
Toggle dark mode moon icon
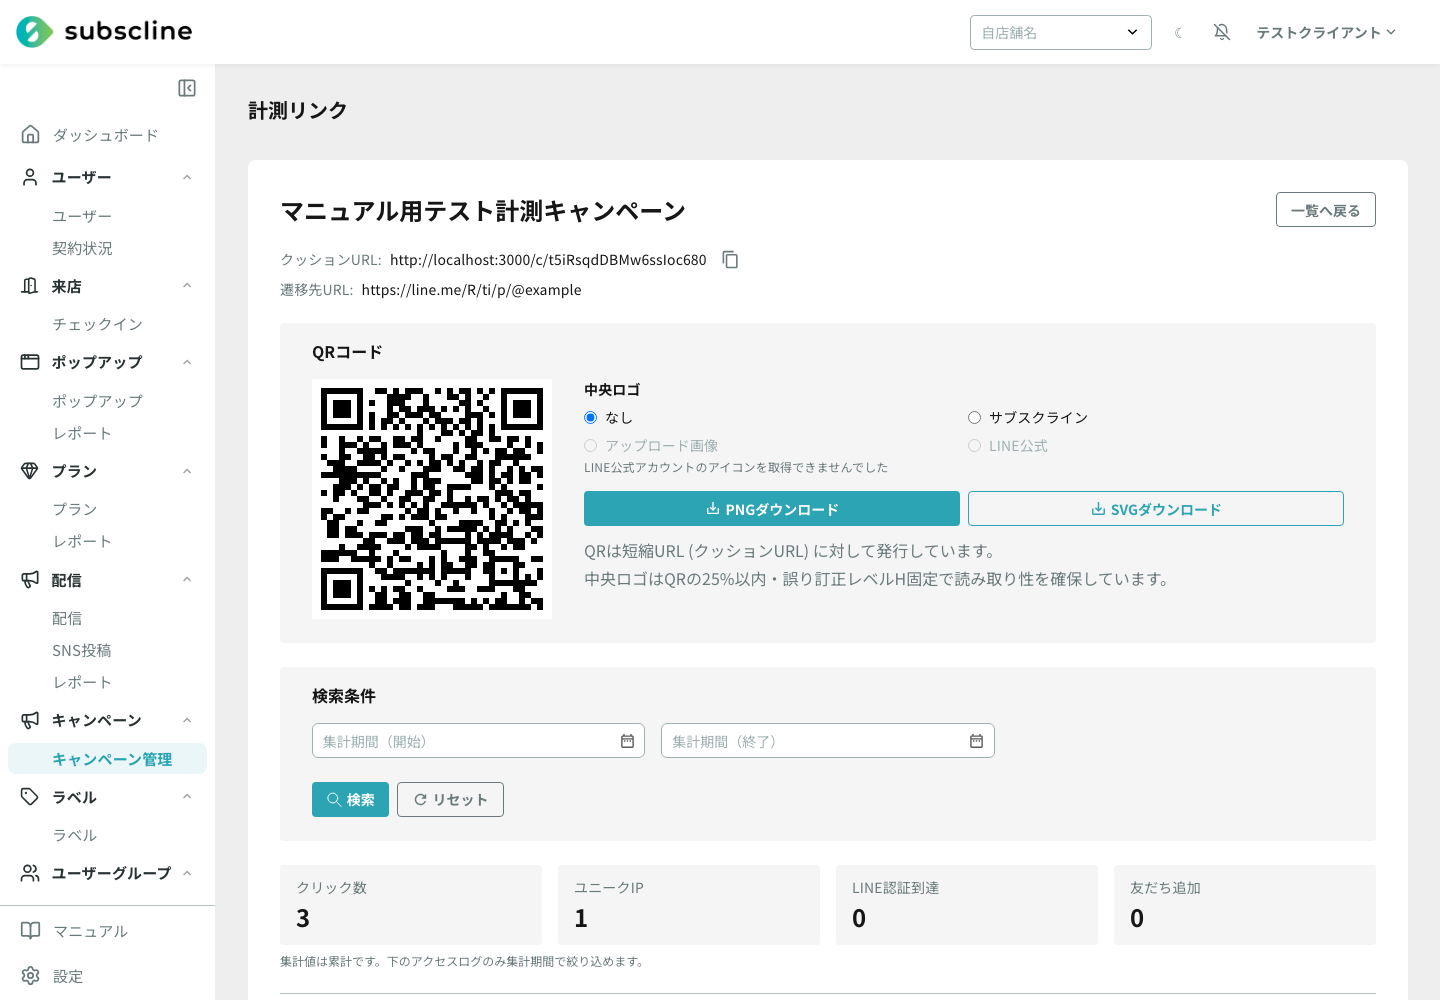[x=1179, y=33]
